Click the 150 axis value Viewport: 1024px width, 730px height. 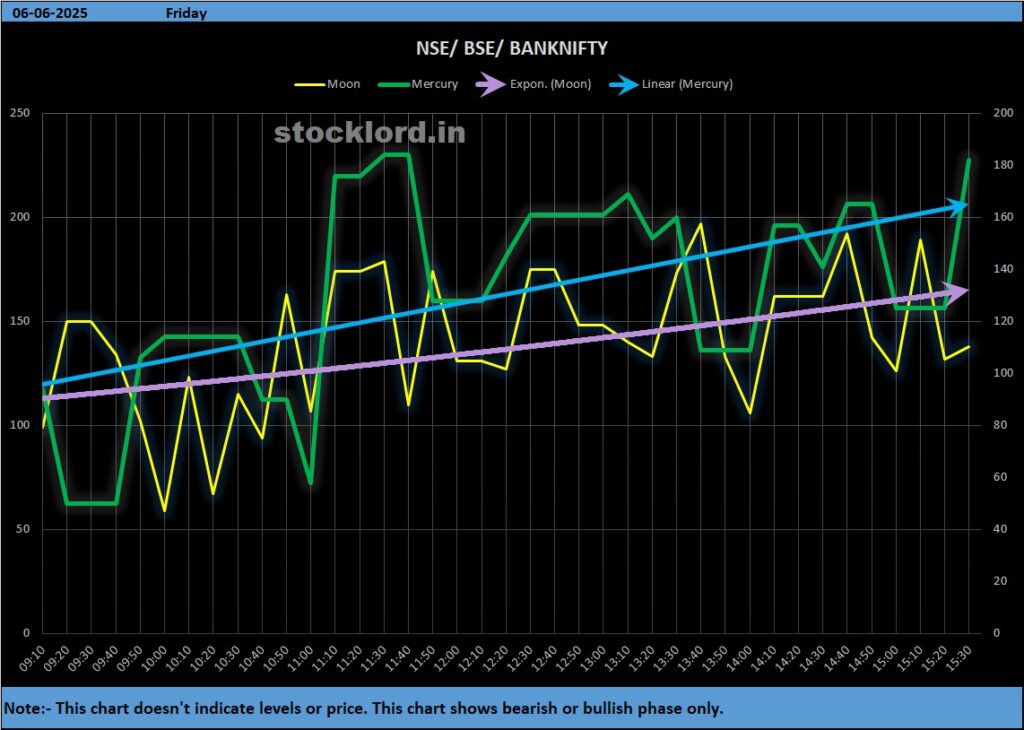21,321
